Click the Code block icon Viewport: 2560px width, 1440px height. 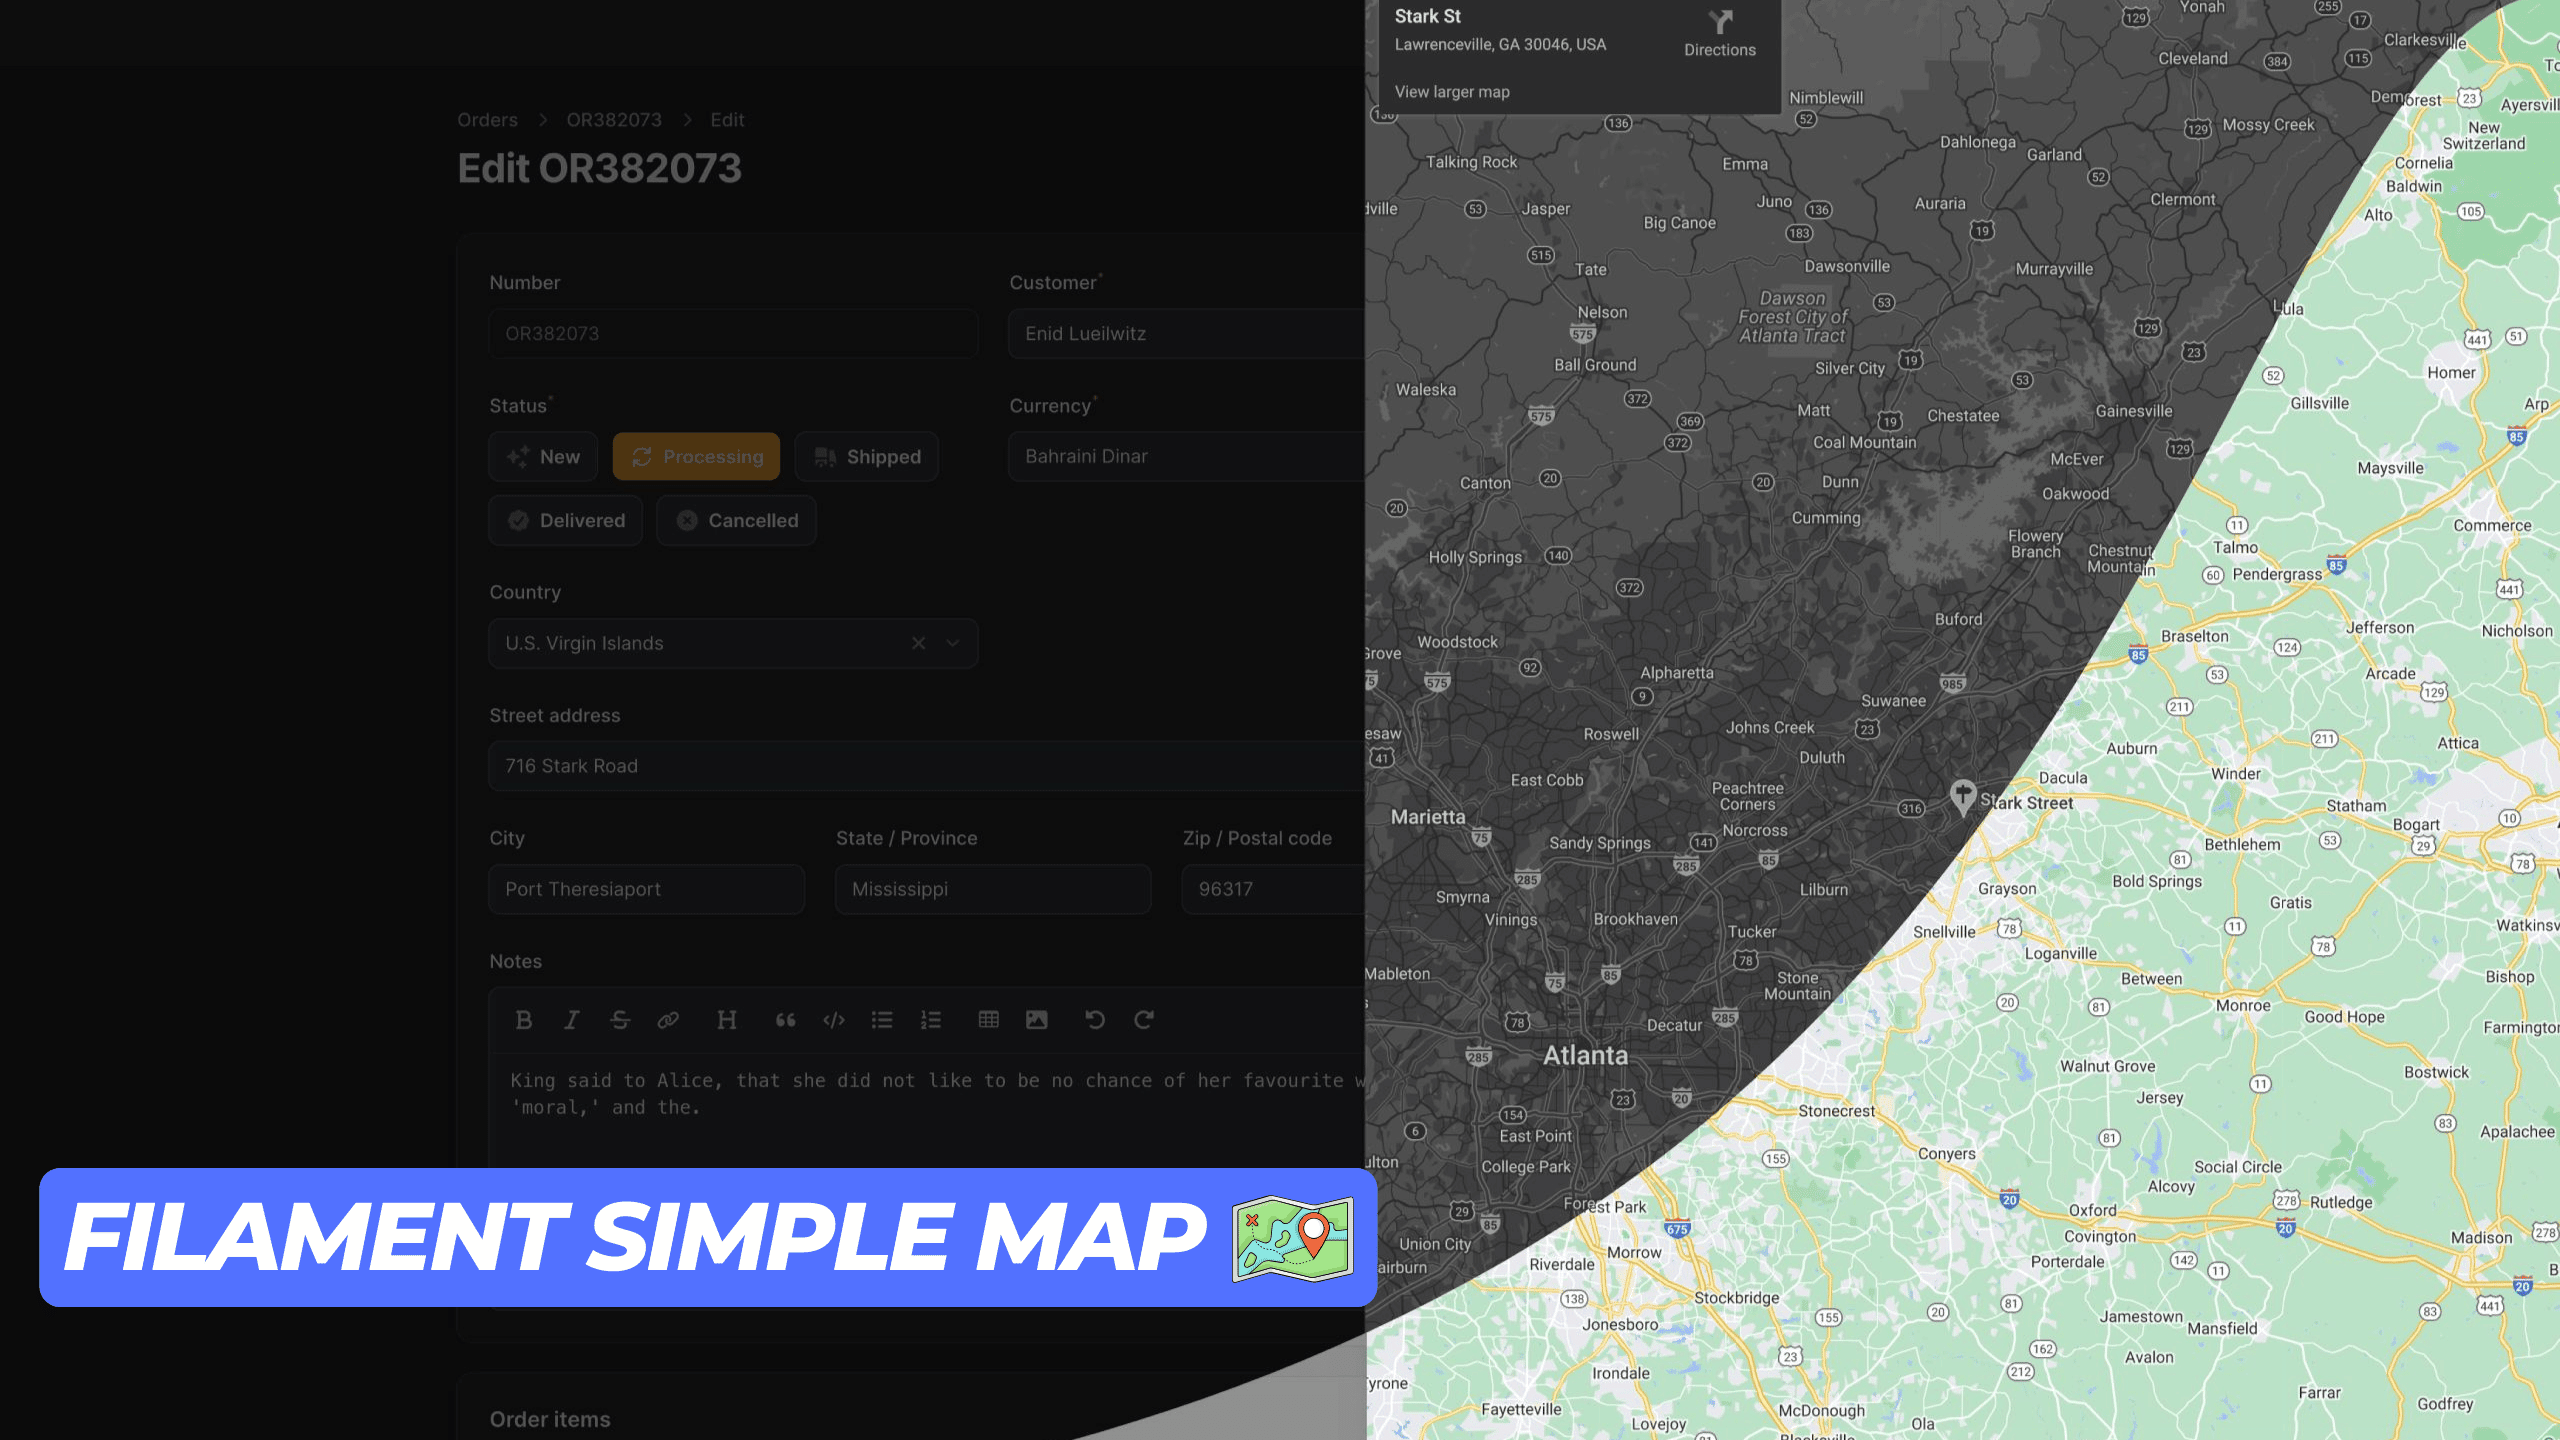pos(835,1020)
